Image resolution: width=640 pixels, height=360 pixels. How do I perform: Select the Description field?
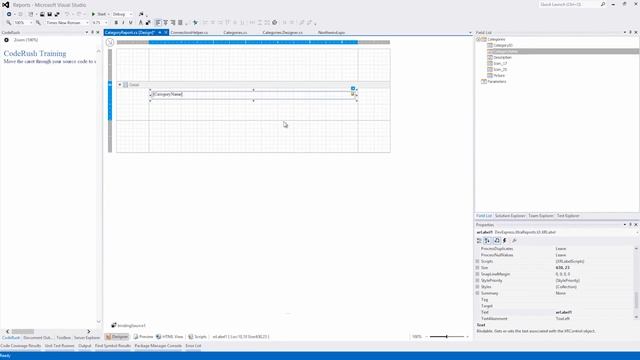[x=502, y=58]
